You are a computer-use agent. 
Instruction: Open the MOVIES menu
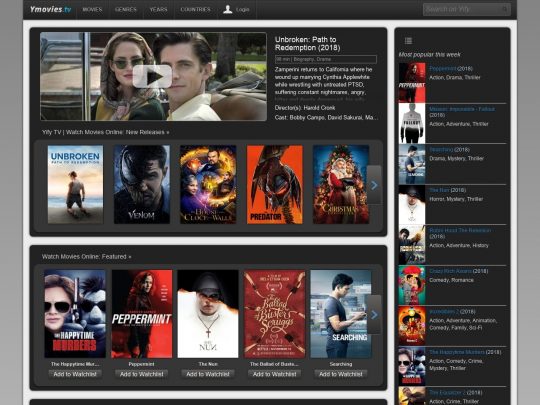click(92, 10)
